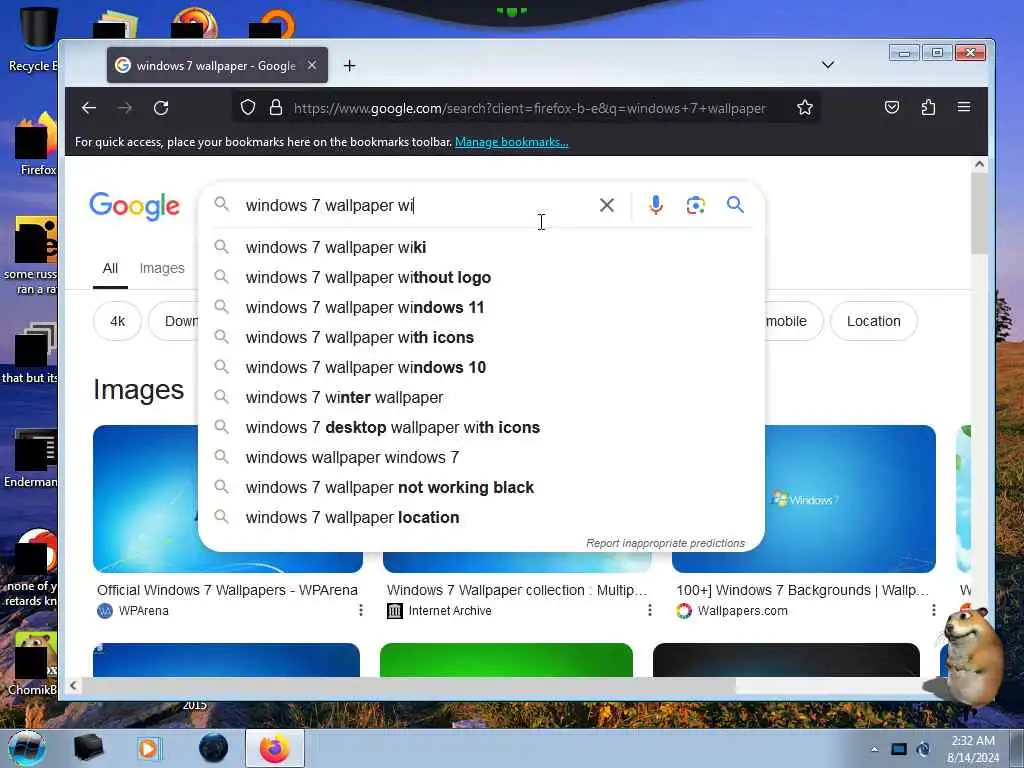Open the black box taskbar icon
Image resolution: width=1024 pixels, height=768 pixels.
(x=88, y=748)
